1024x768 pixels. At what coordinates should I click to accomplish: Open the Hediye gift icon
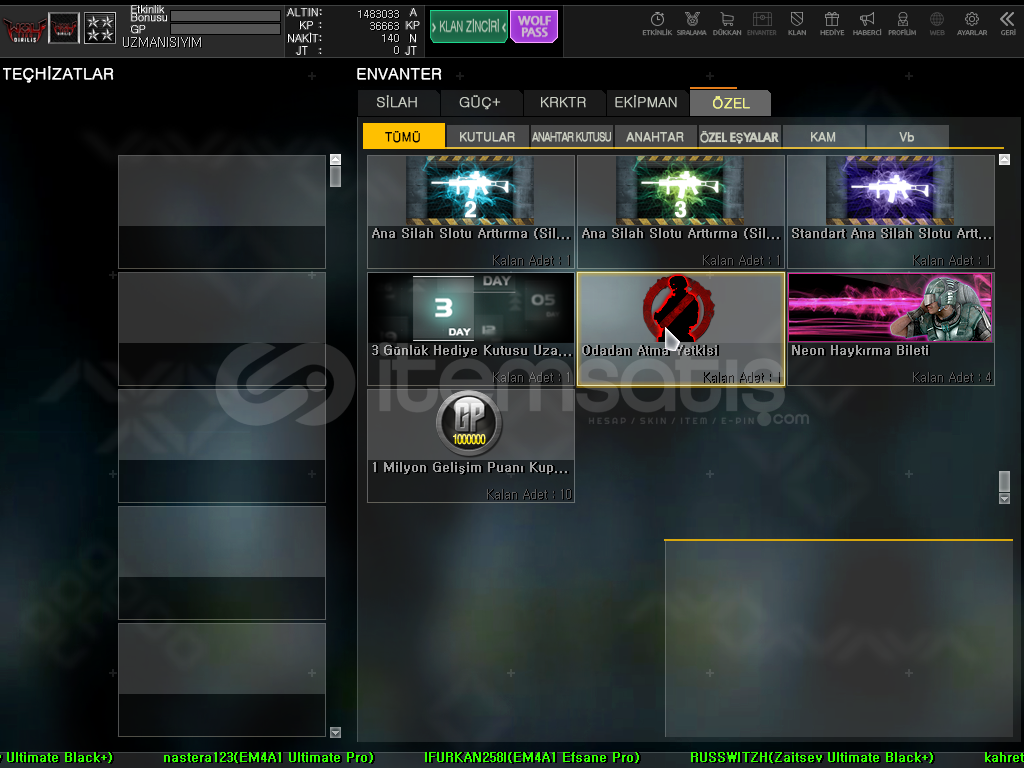[x=832, y=23]
